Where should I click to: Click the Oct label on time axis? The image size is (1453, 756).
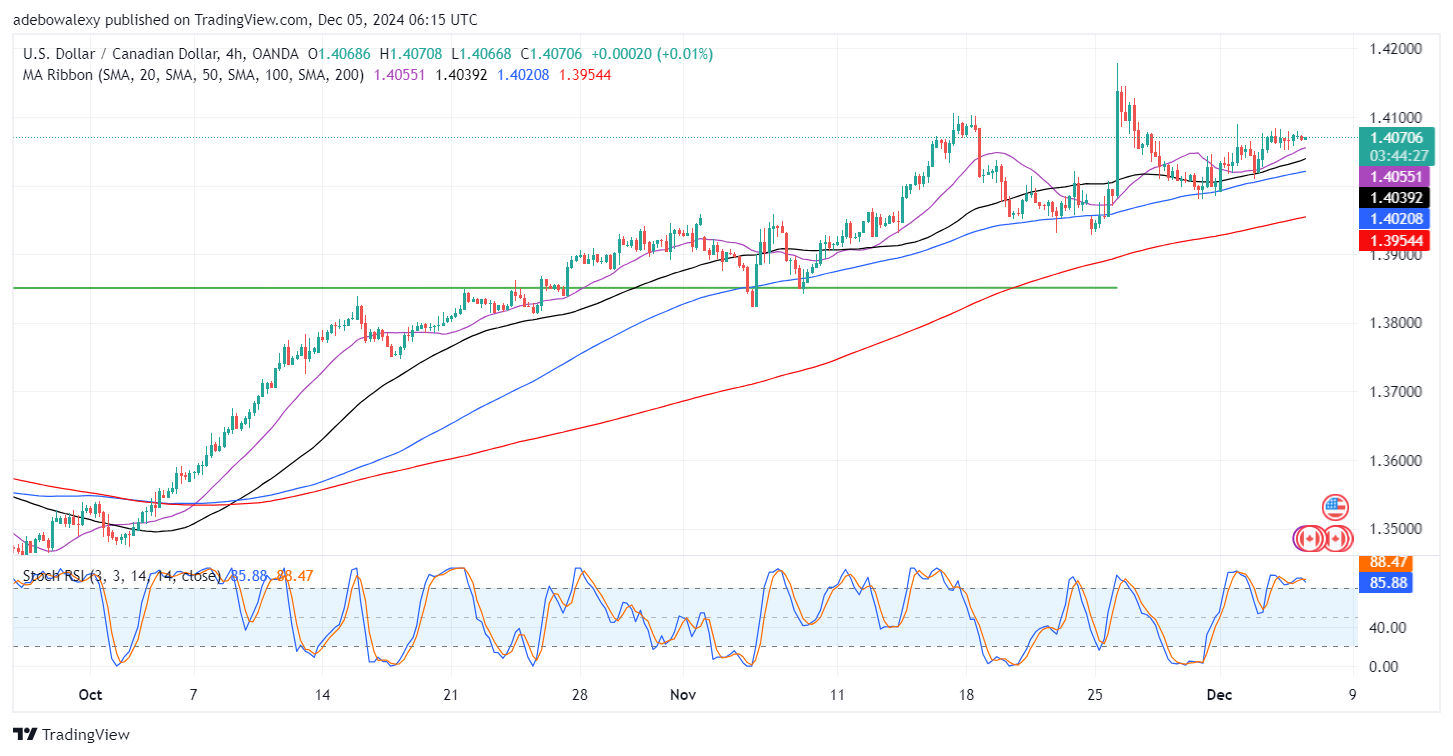(x=90, y=695)
